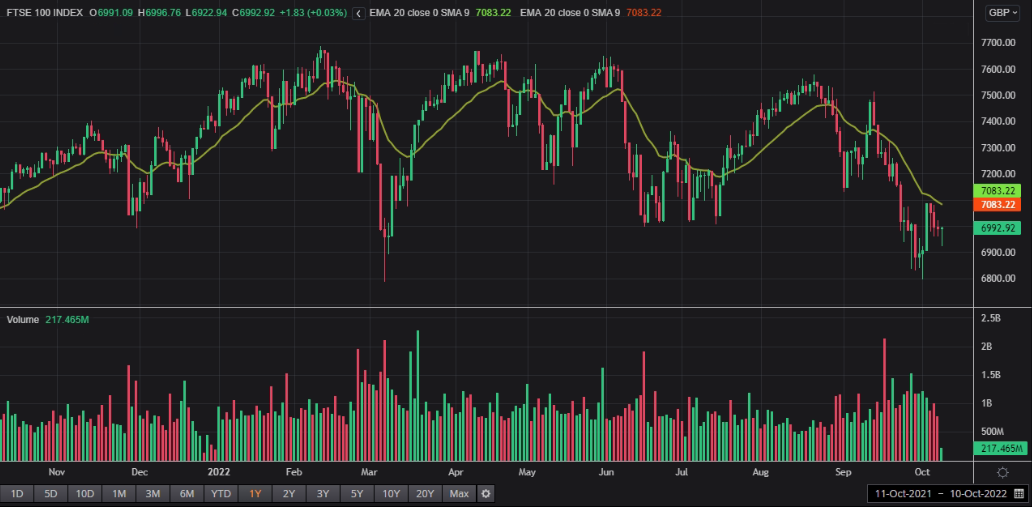Switch to the YTD range
This screenshot has height=507, width=1032.
coord(220,493)
